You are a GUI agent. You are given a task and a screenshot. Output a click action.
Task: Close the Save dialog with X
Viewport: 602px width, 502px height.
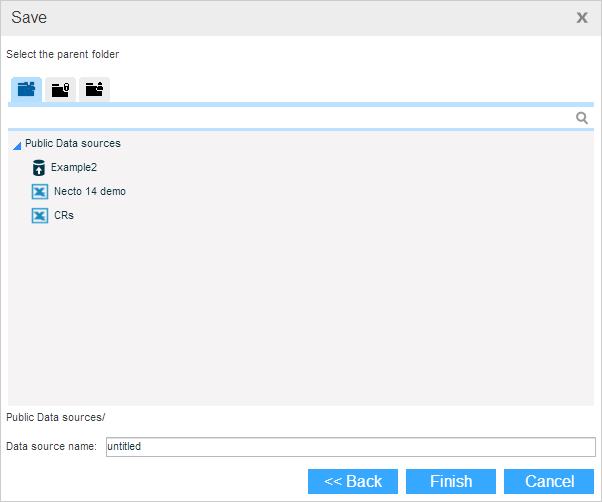click(x=582, y=17)
